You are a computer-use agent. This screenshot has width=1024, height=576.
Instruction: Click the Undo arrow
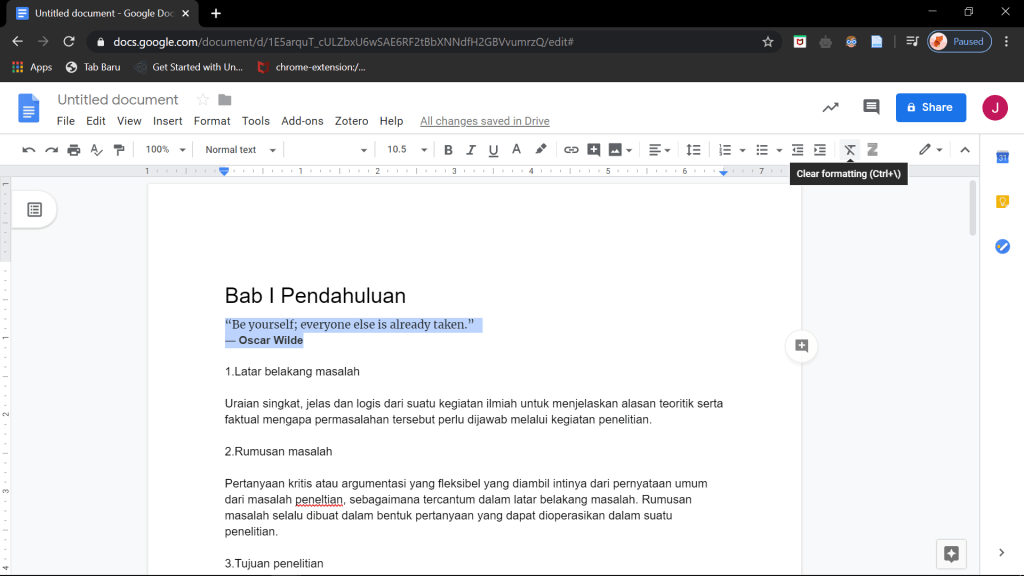(28, 150)
